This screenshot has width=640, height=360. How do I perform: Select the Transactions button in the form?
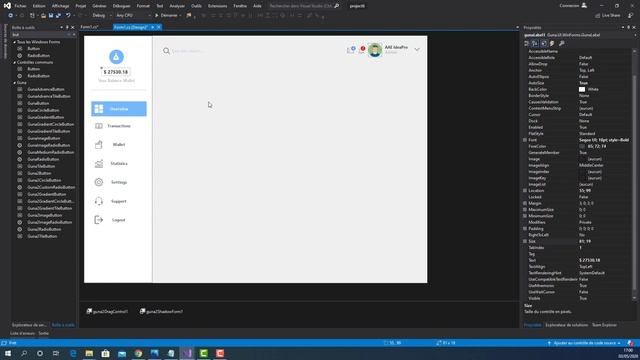[x=119, y=126]
